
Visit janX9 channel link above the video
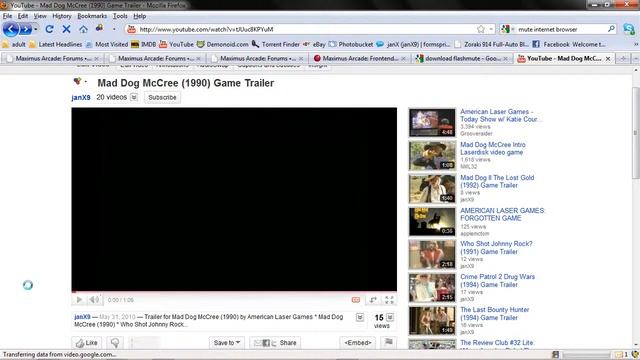tap(81, 98)
